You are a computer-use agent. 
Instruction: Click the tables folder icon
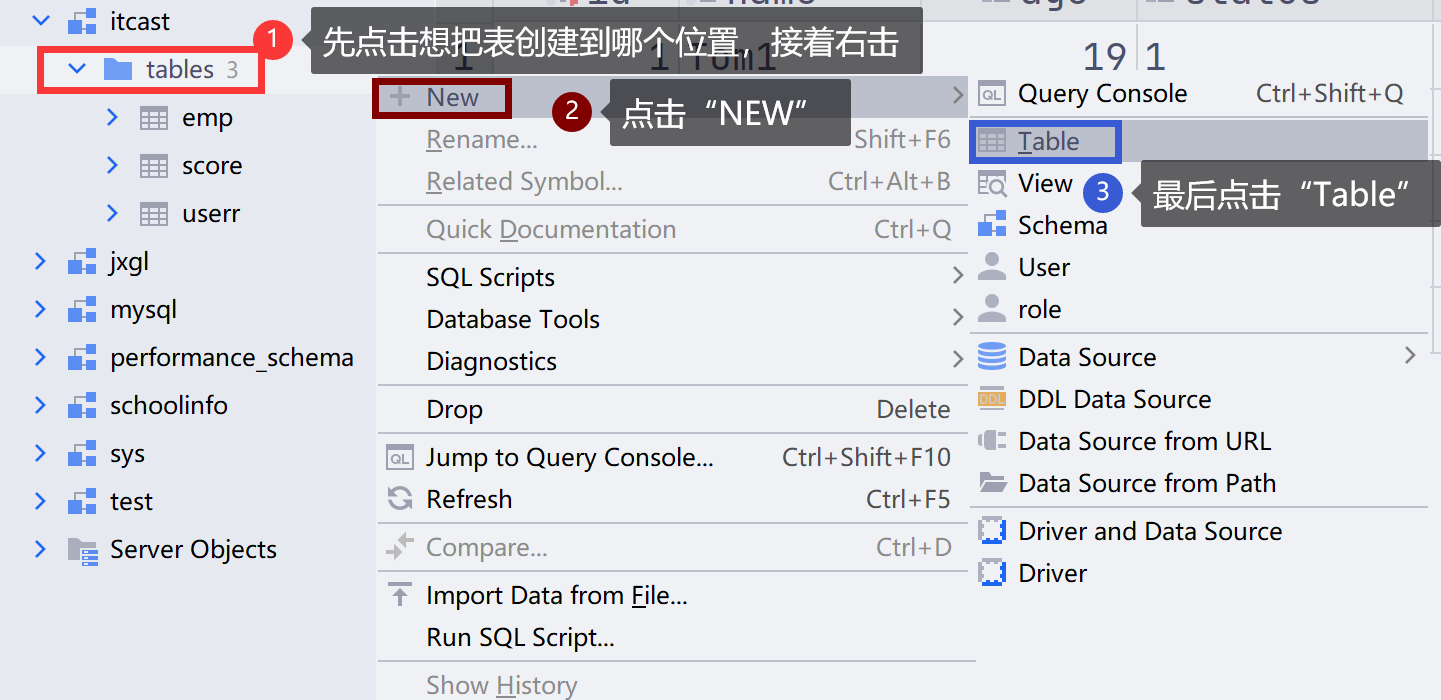pos(118,69)
